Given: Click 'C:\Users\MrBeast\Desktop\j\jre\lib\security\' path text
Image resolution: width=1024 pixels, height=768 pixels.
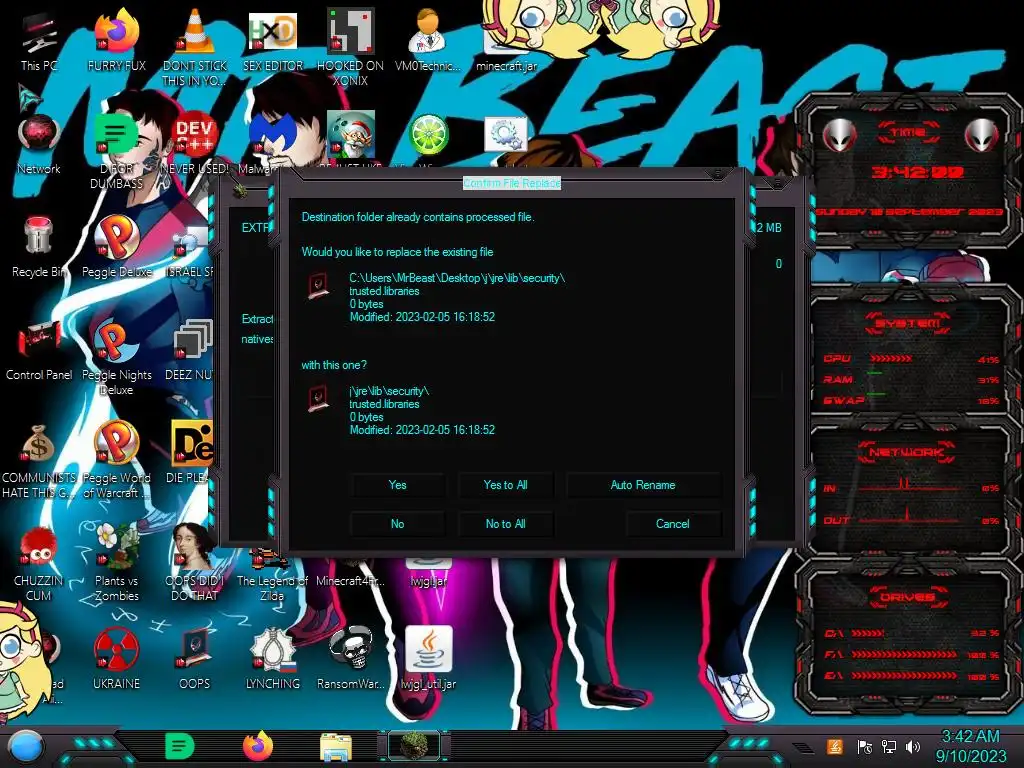Looking at the screenshot, I should pyautogui.click(x=457, y=278).
